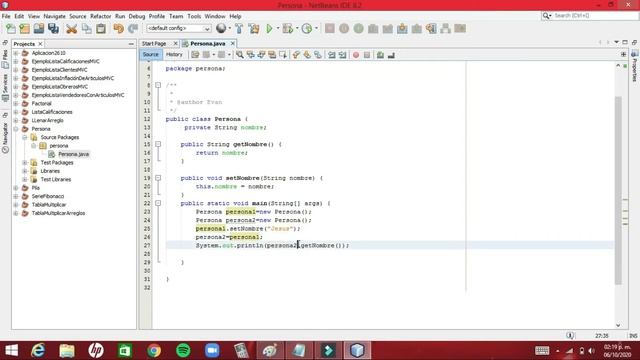Viewport: 640px width, 360px height.
Task: Switch editor to History view
Action: [174, 55]
